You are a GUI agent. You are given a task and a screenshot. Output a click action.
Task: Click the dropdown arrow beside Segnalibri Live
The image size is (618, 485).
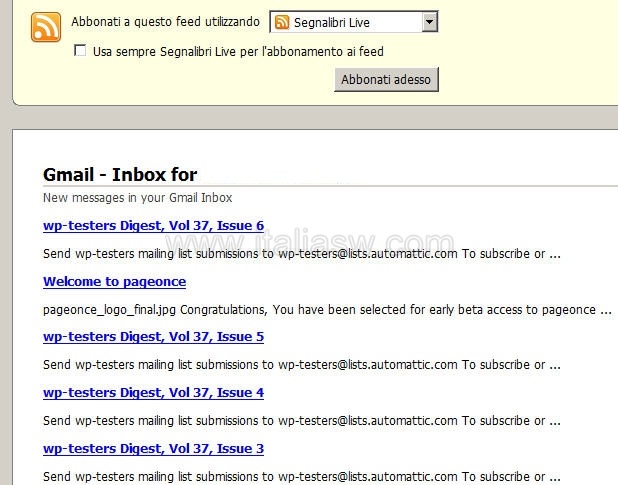(429, 22)
